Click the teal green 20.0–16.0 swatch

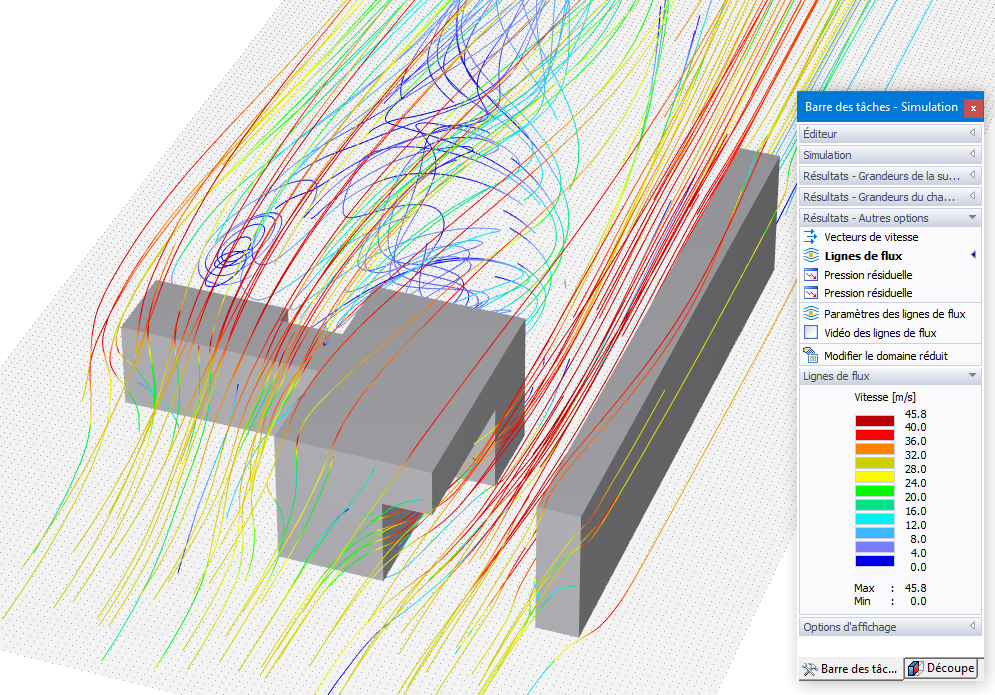874,505
